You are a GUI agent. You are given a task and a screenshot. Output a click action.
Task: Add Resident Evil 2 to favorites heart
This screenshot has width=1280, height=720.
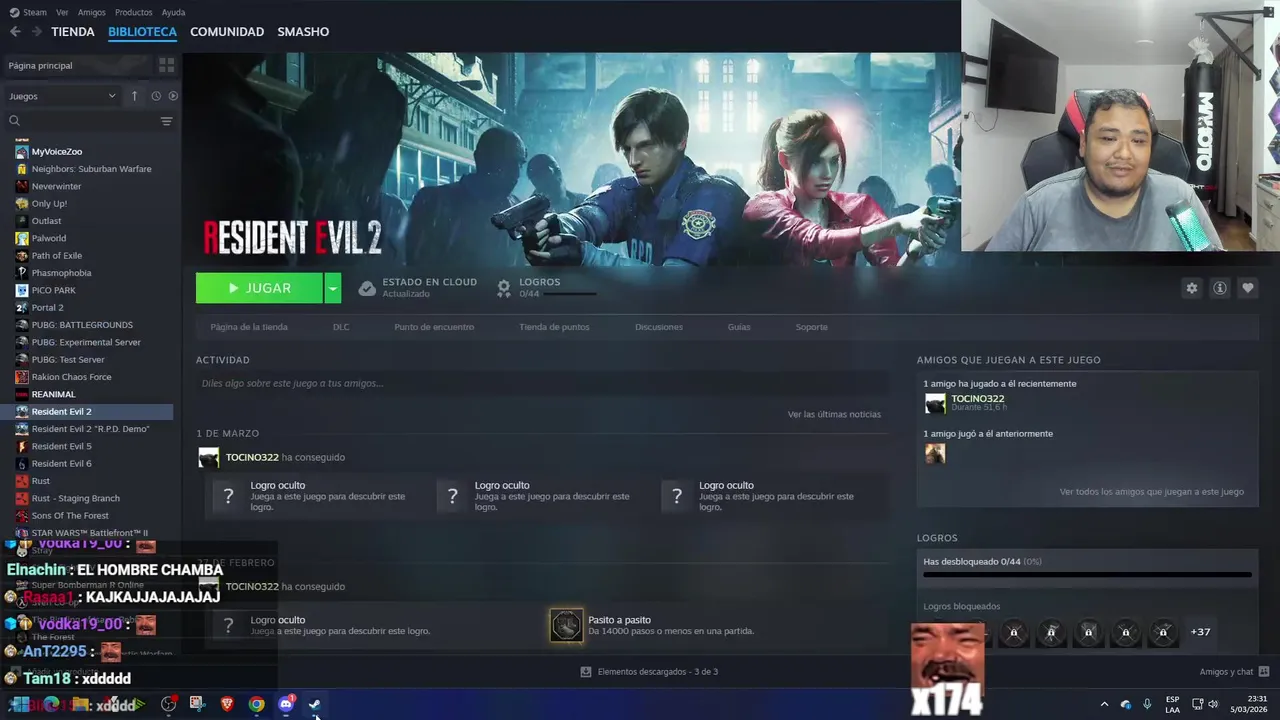[1247, 288]
